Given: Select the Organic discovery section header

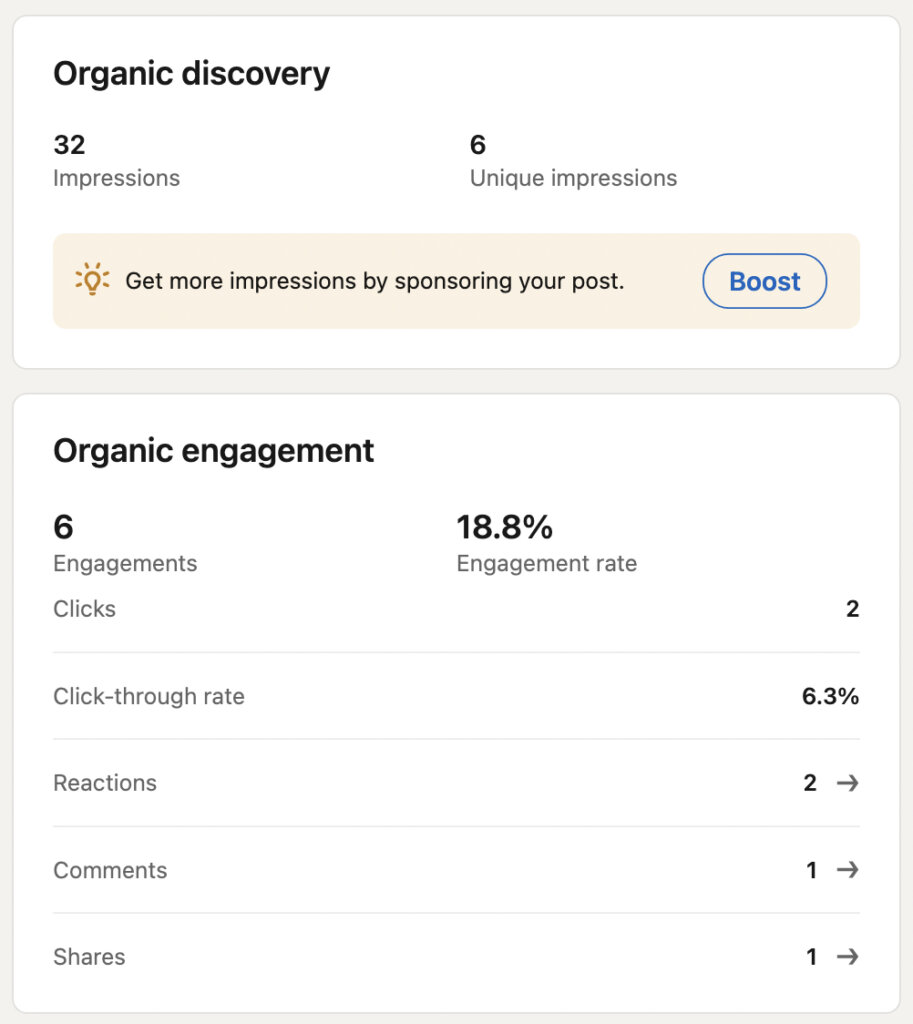Looking at the screenshot, I should tap(191, 72).
